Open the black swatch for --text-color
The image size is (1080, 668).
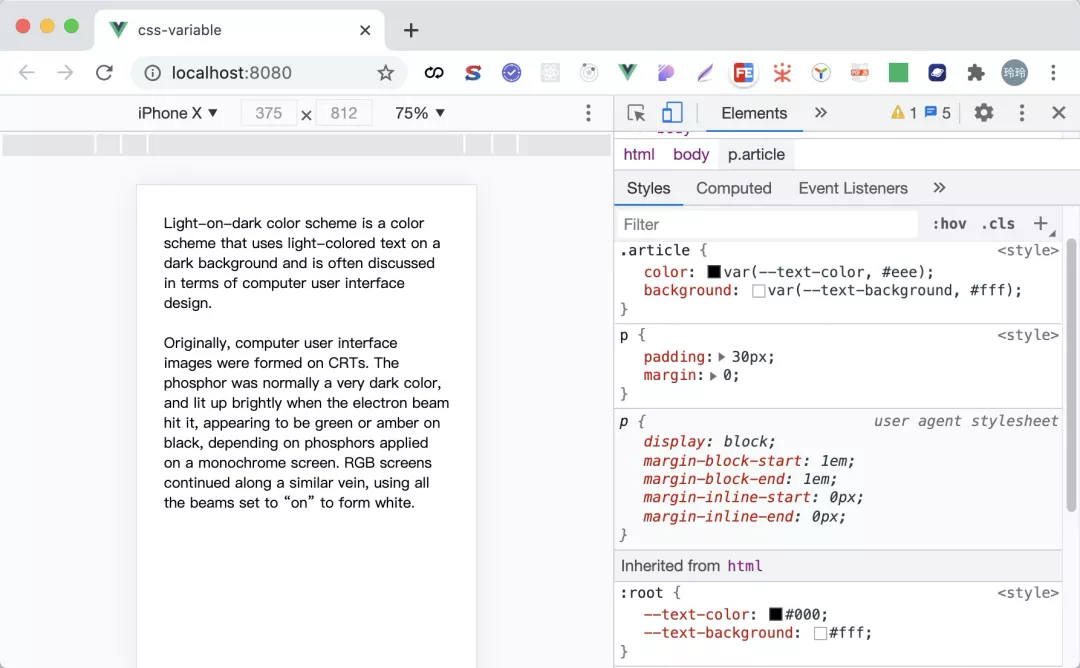(x=776, y=614)
